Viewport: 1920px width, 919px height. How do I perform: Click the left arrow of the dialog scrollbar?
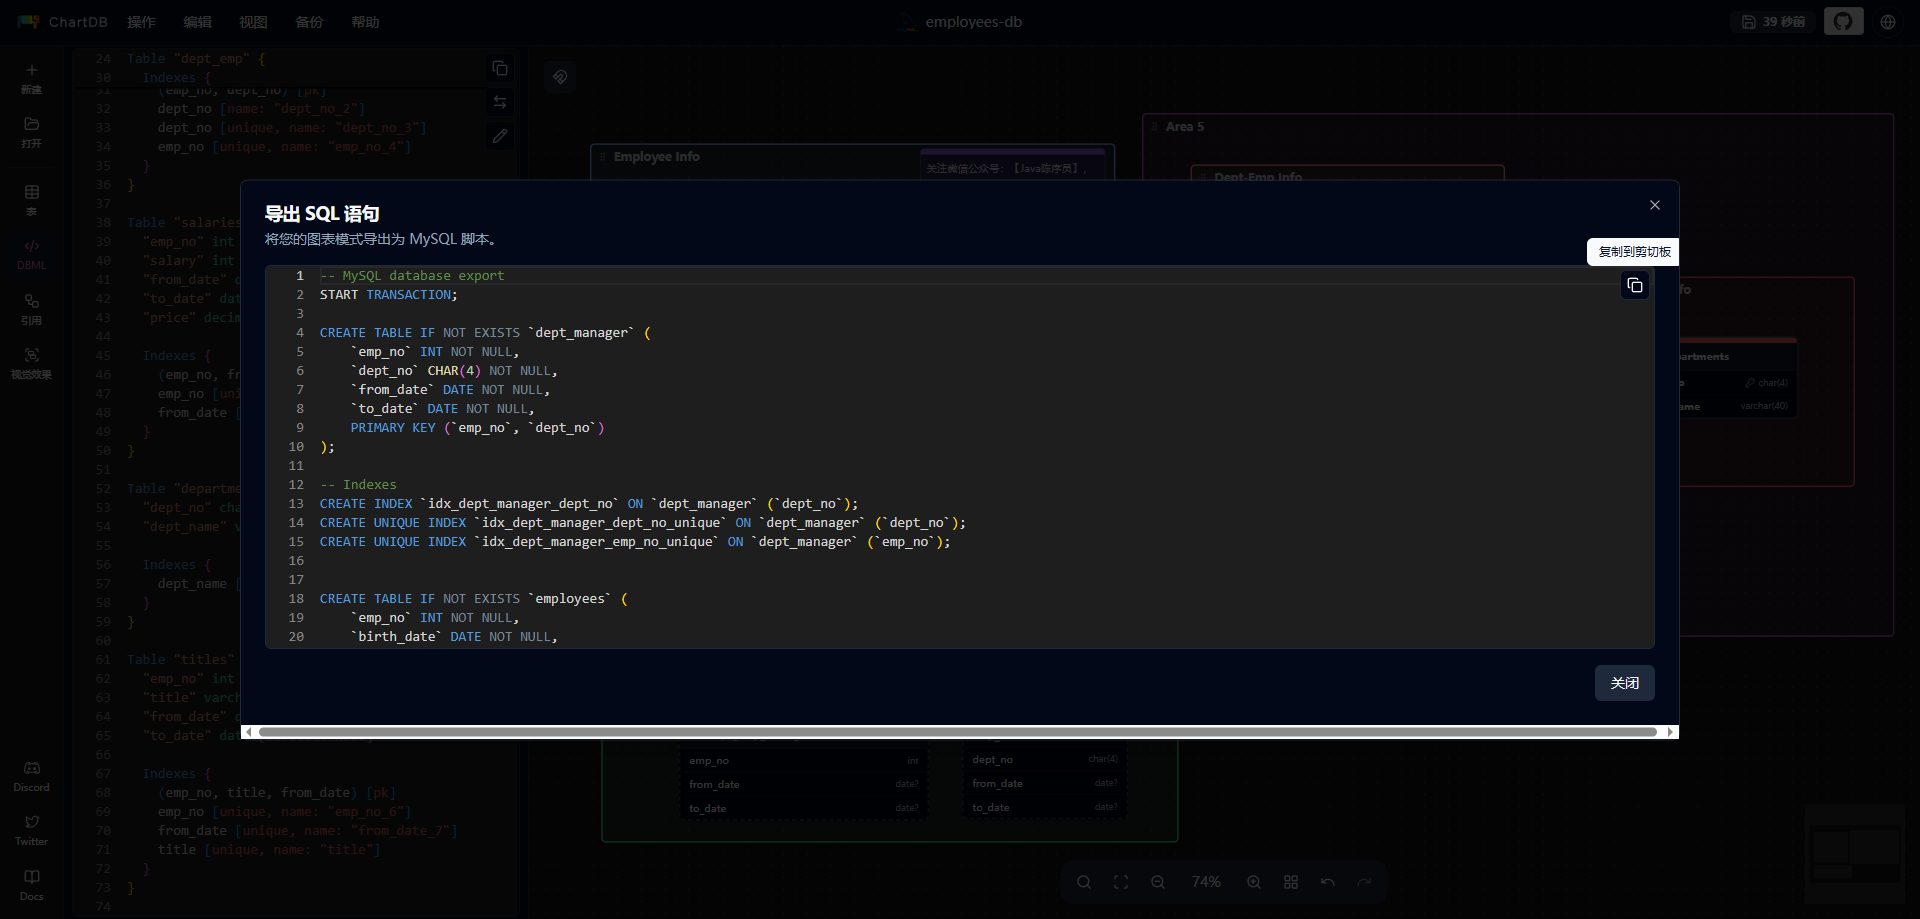(x=248, y=732)
